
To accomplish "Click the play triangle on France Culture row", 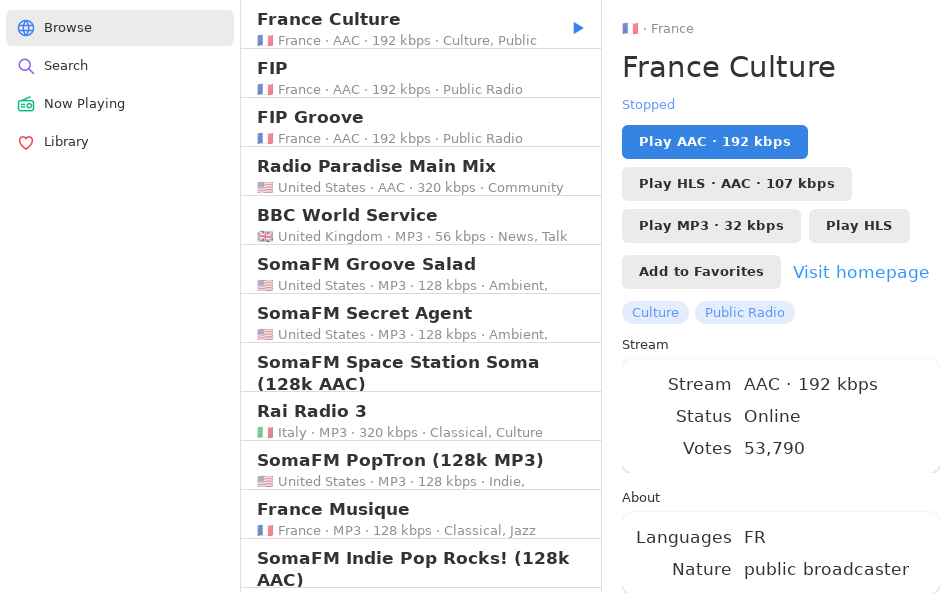I will (x=578, y=28).
